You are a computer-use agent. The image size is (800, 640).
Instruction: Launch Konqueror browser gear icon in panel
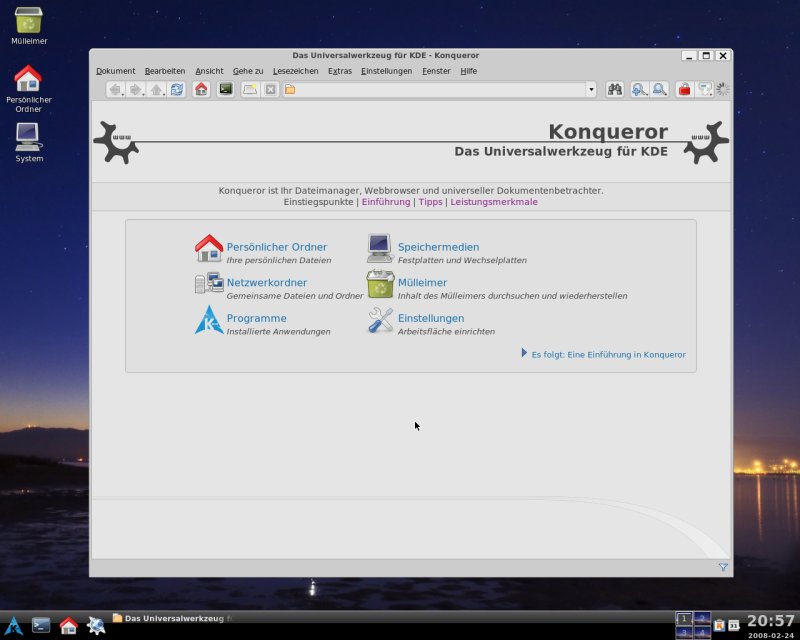[96, 625]
